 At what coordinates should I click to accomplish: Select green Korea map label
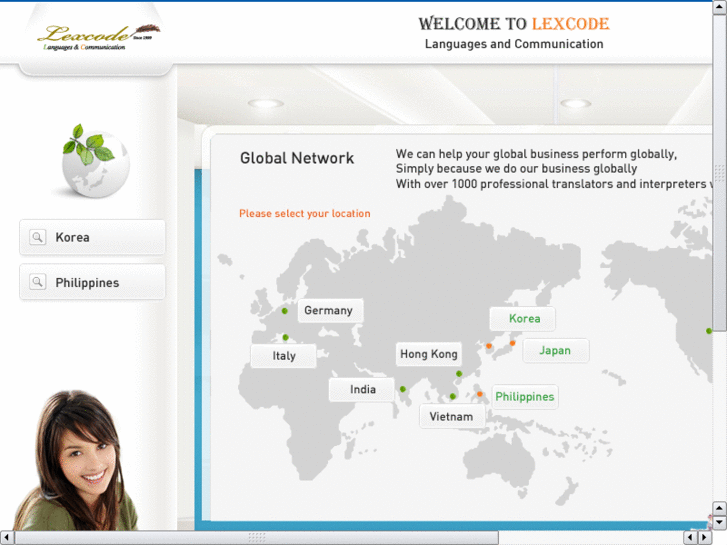tap(523, 319)
